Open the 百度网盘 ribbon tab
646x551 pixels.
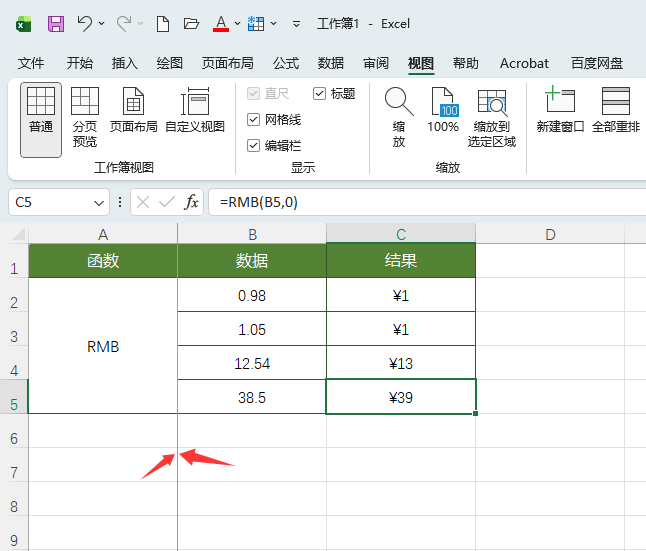click(597, 63)
